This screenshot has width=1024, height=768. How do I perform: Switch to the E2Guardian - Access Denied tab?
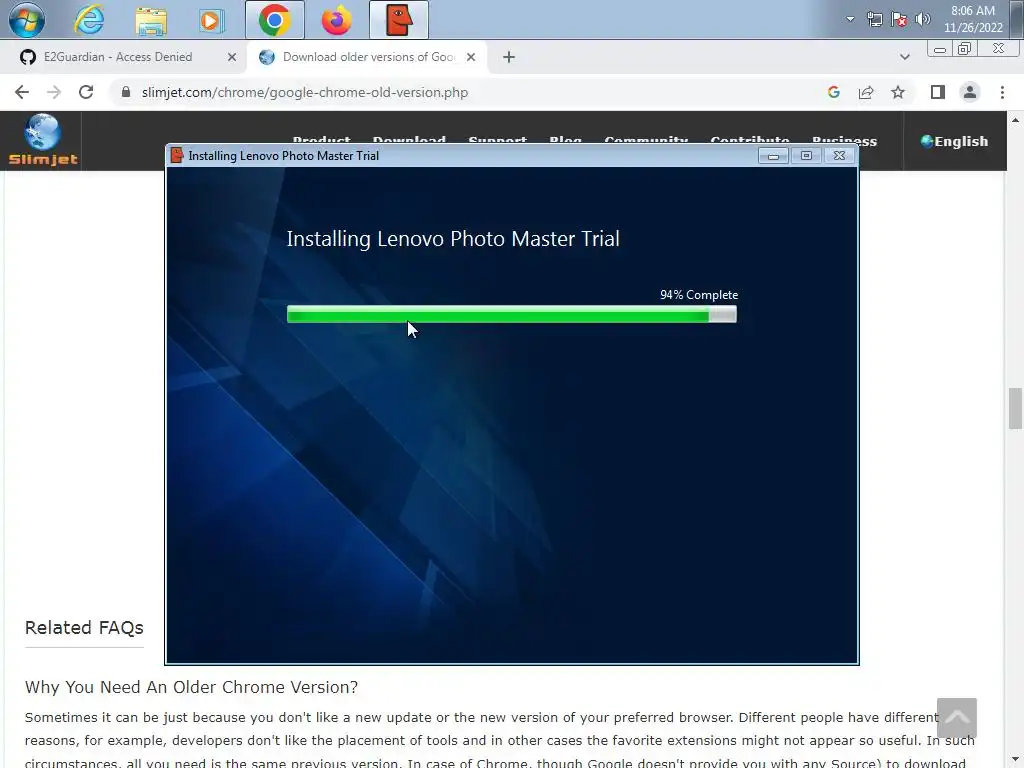click(118, 57)
